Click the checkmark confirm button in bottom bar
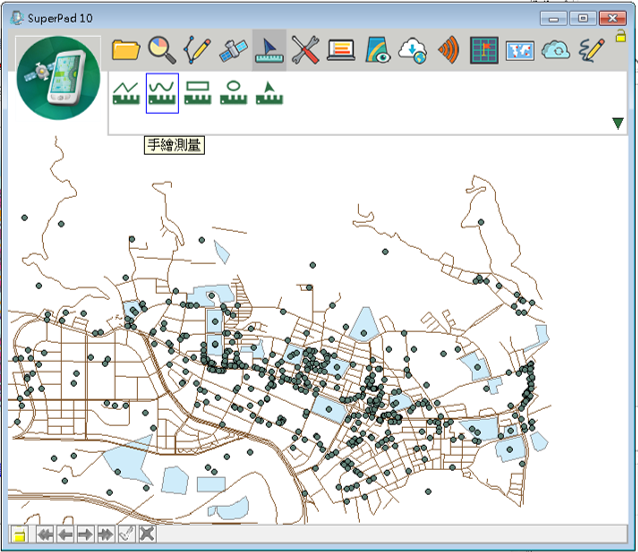Image resolution: width=638 pixels, height=552 pixels. click(126, 534)
